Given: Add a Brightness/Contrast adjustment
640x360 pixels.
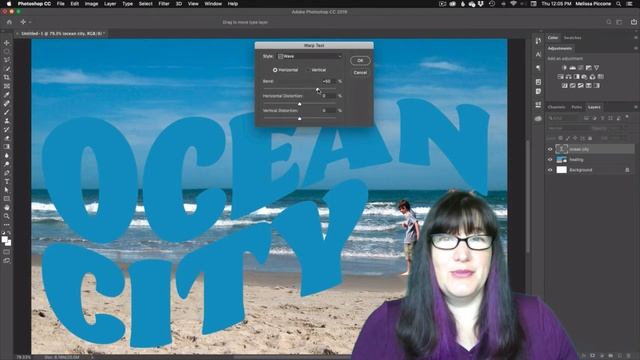Looking at the screenshot, I should coord(564,68).
